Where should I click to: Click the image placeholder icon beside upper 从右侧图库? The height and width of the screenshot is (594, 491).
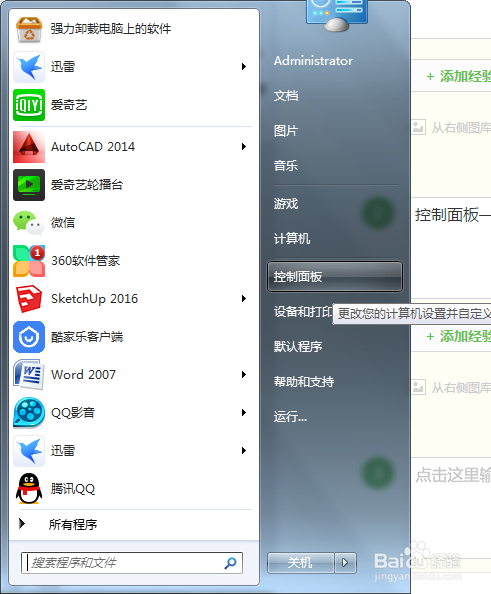tap(418, 127)
